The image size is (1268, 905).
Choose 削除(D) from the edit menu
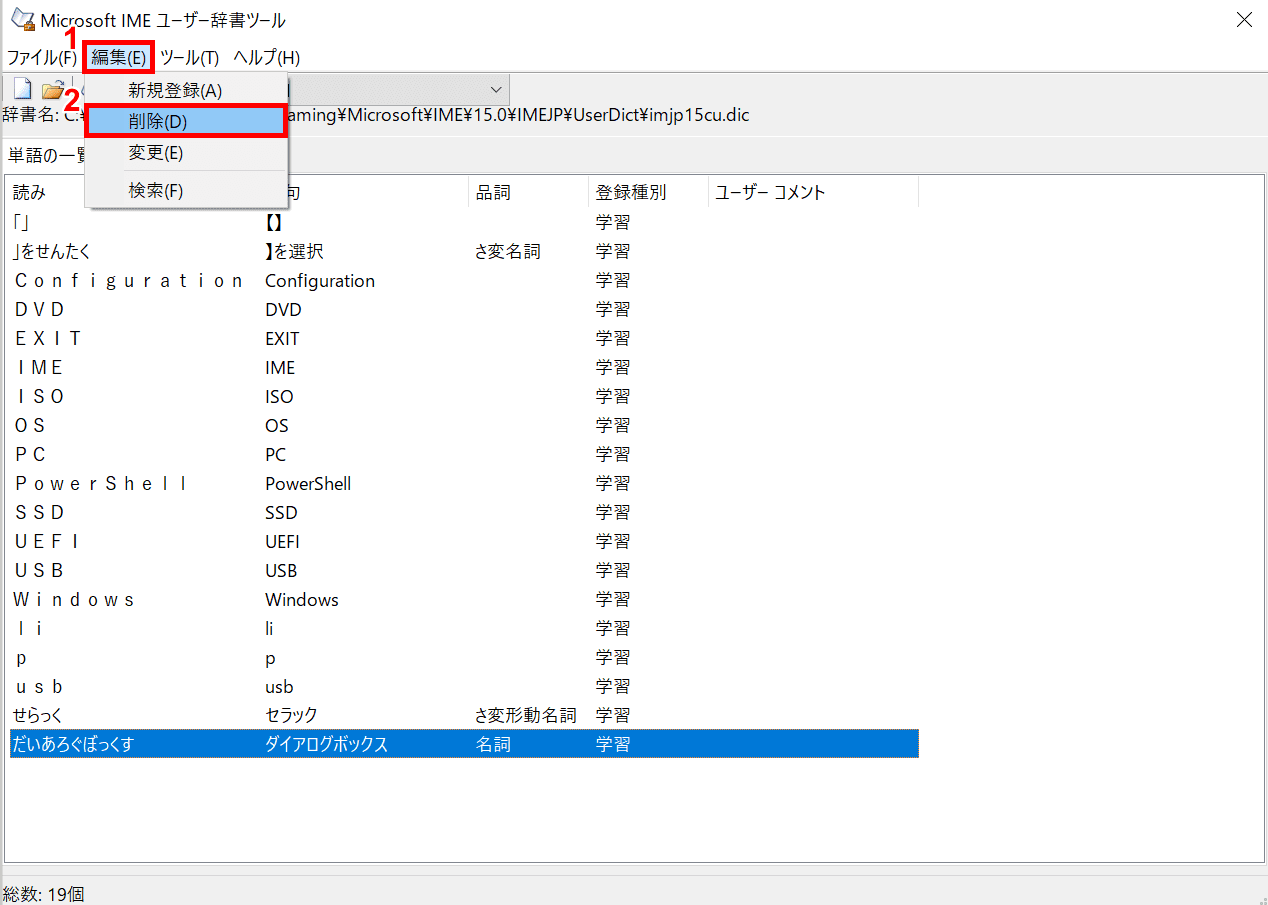point(187,122)
